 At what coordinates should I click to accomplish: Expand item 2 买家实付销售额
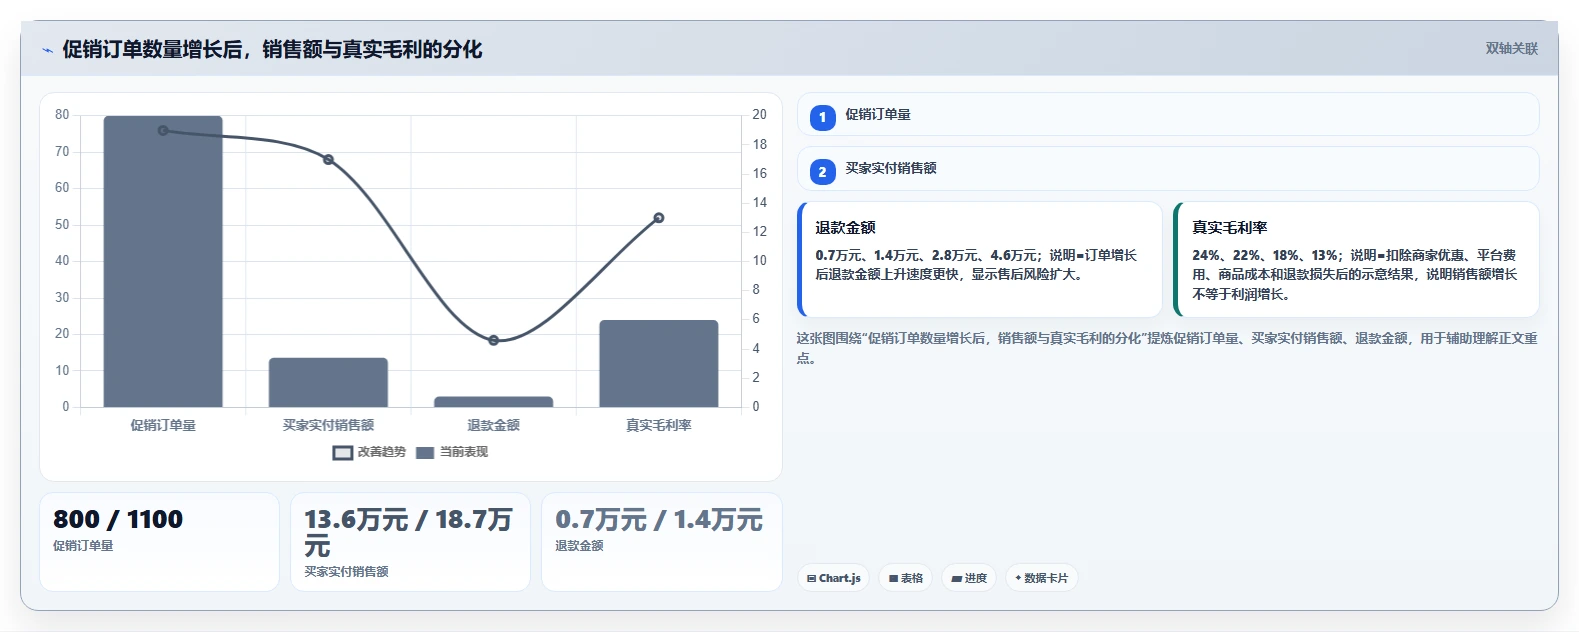1168,168
